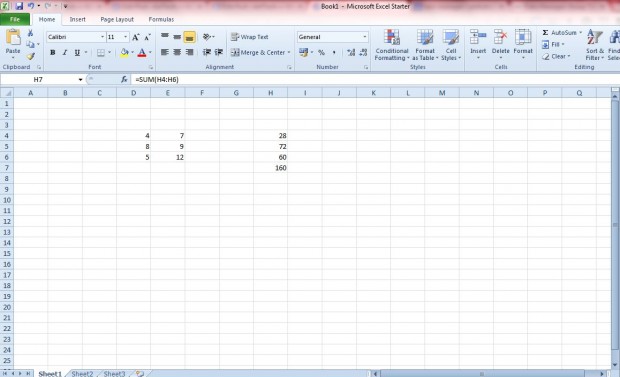The height and width of the screenshot is (377, 620).
Task: Click the Percent Style icon
Action: click(321, 53)
